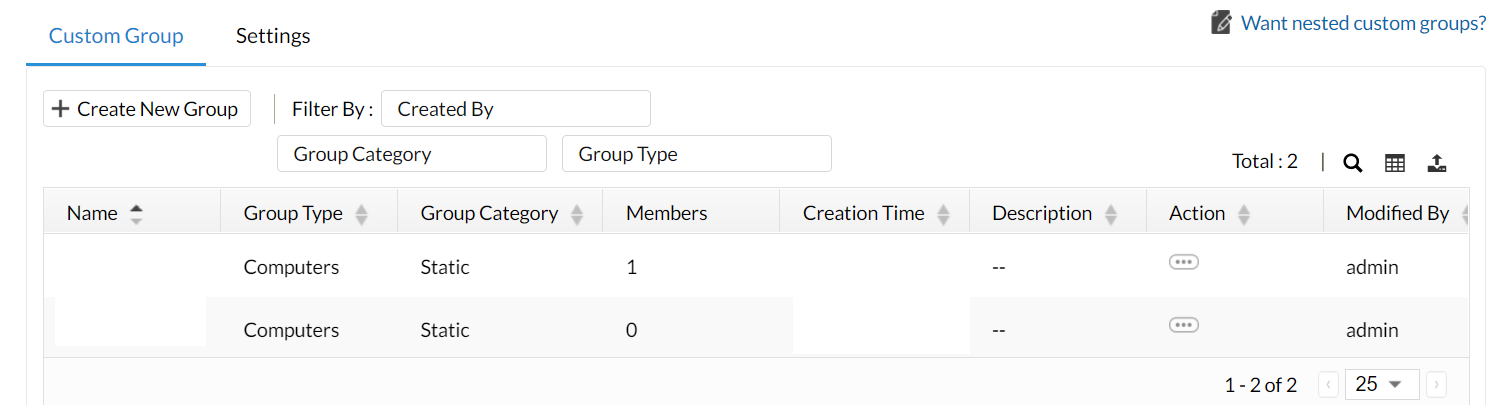Open action menu for second group row
Screen dimensions: 1493x405
tap(1183, 325)
